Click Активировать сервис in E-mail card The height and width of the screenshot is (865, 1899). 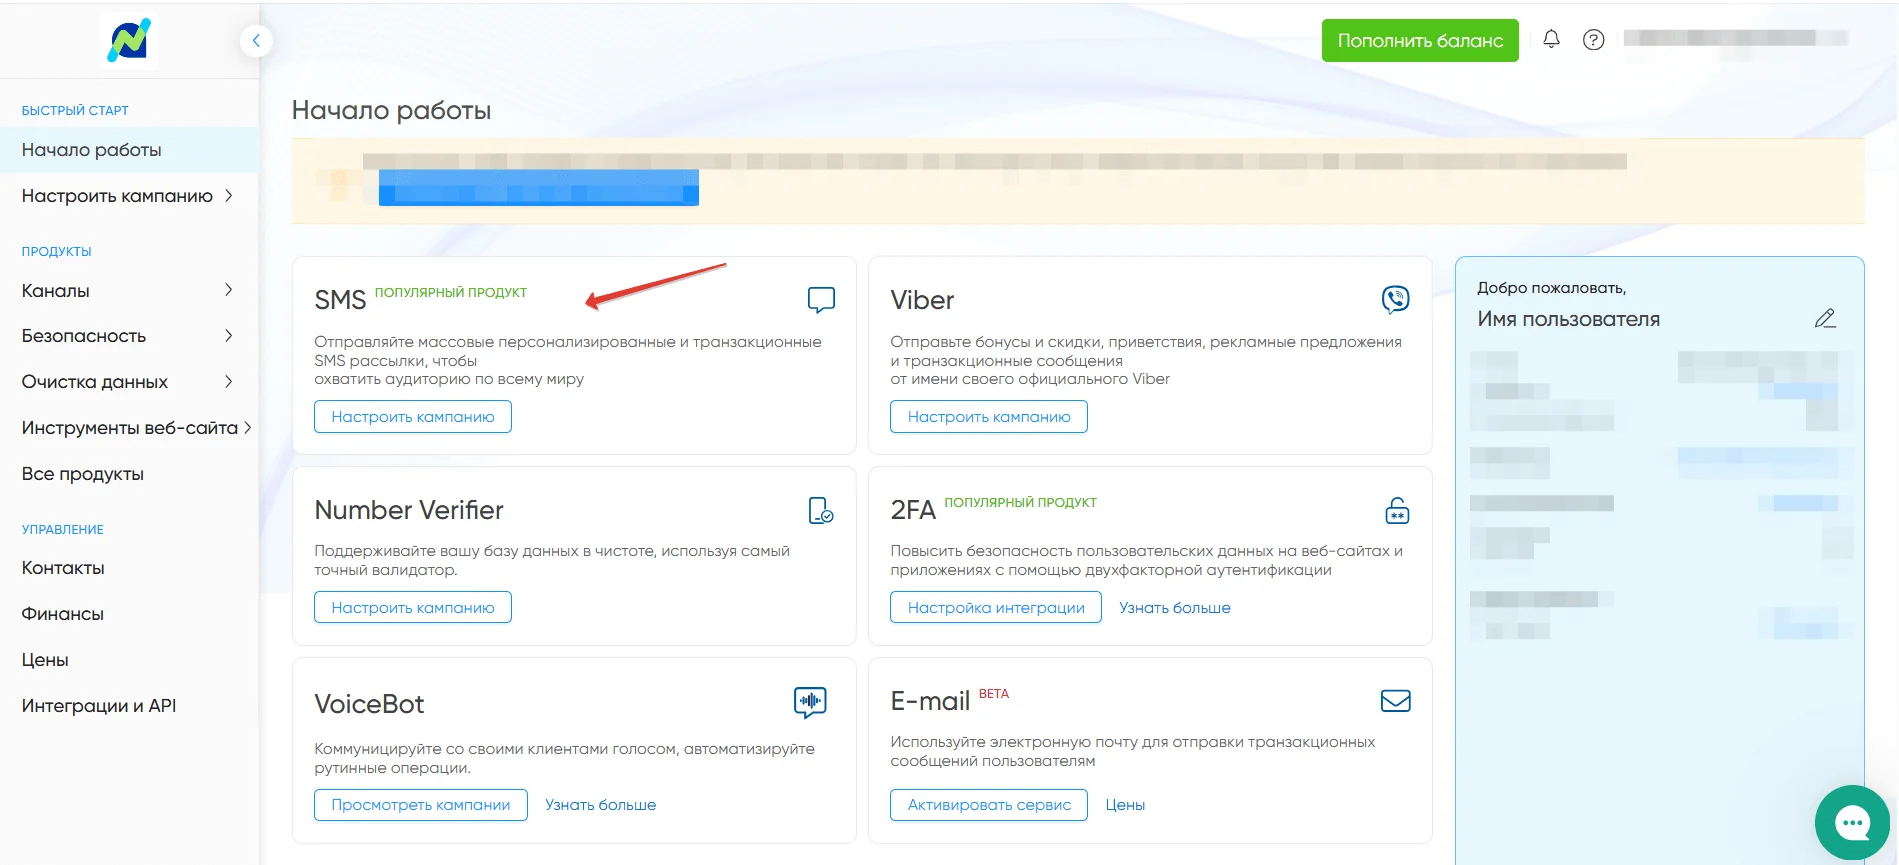pyautogui.click(x=989, y=805)
